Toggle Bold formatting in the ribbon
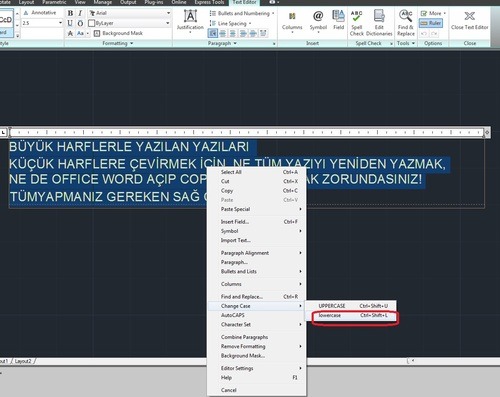500x397 pixels. pyautogui.click(x=70, y=13)
